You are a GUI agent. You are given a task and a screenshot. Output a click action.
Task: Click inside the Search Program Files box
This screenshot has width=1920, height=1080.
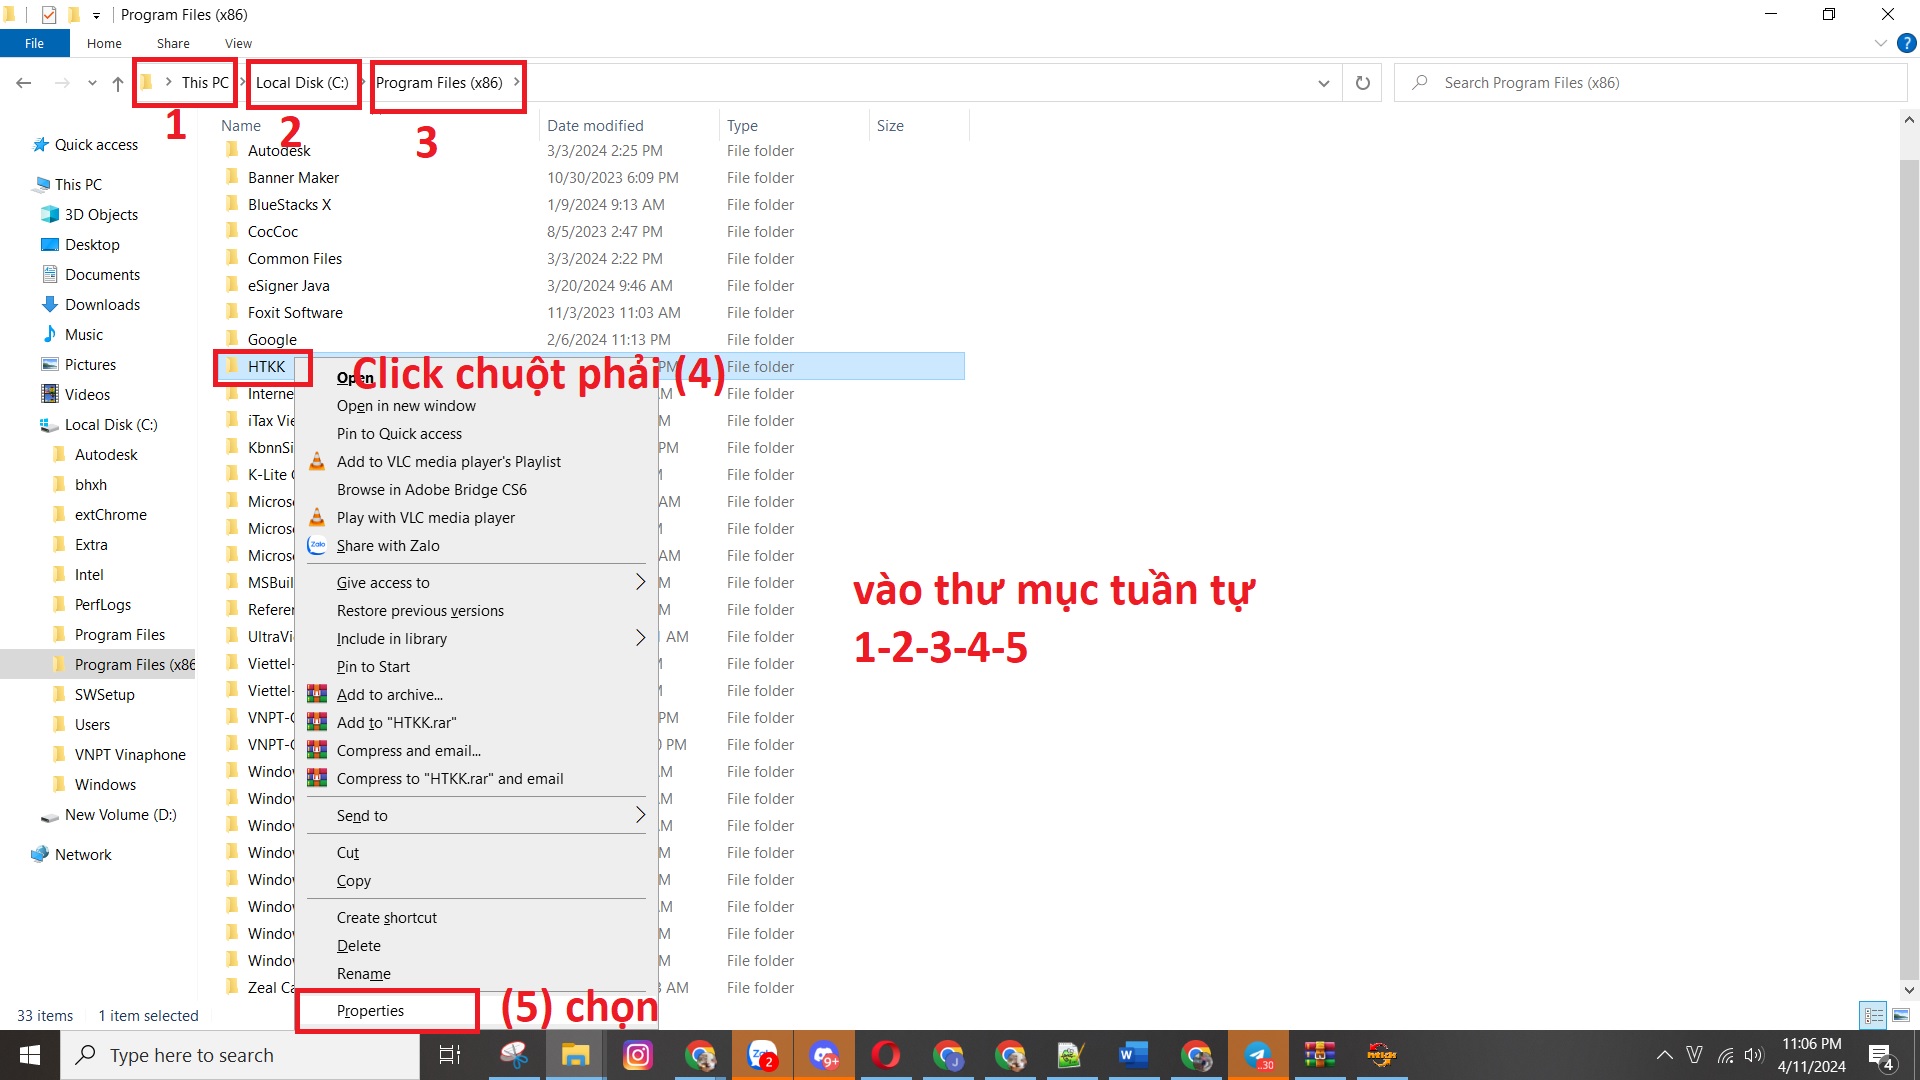click(x=1600, y=82)
